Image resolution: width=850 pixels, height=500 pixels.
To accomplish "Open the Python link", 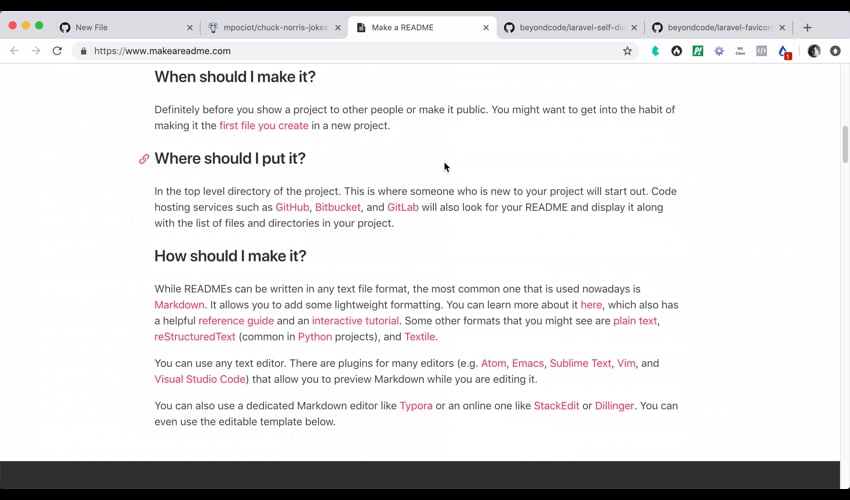I will pyautogui.click(x=315, y=336).
